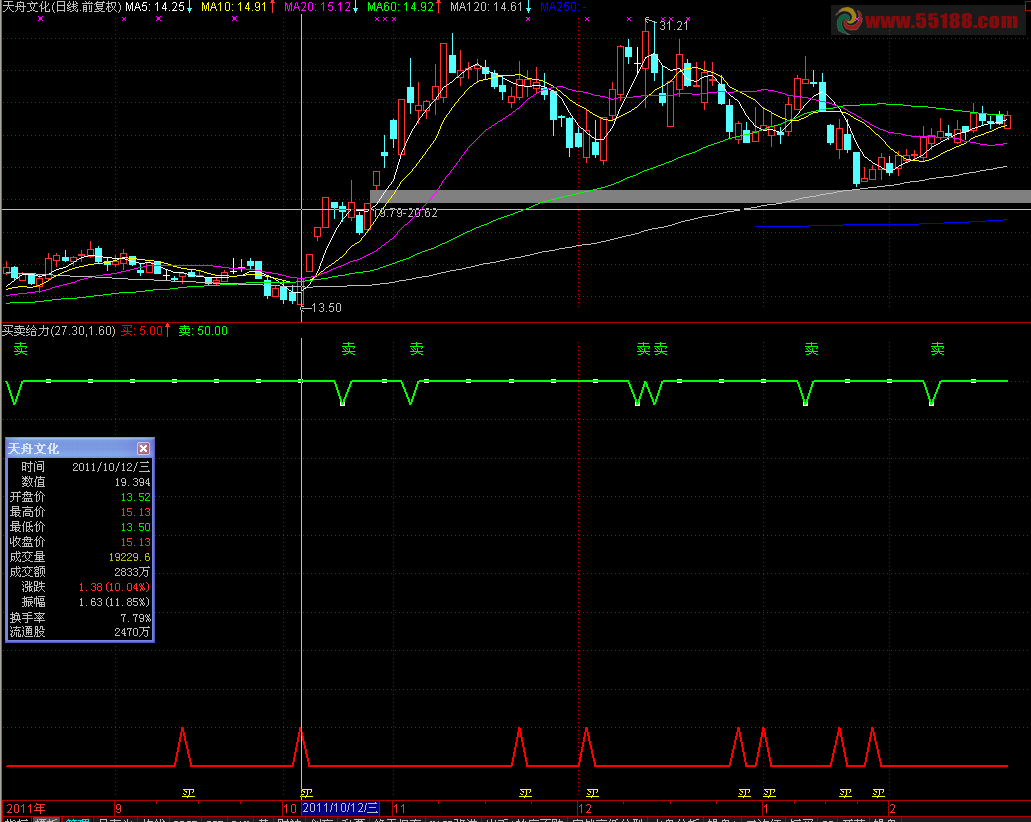Click the 19.79-20.62 gap price label
This screenshot has height=822, width=1031.
404,212
